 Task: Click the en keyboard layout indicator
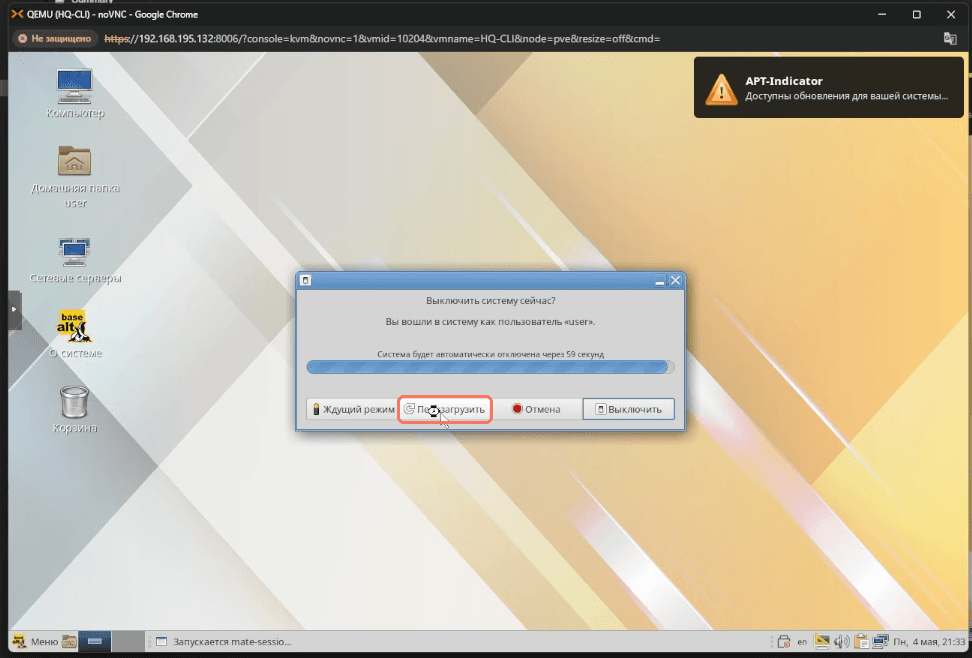[802, 642]
